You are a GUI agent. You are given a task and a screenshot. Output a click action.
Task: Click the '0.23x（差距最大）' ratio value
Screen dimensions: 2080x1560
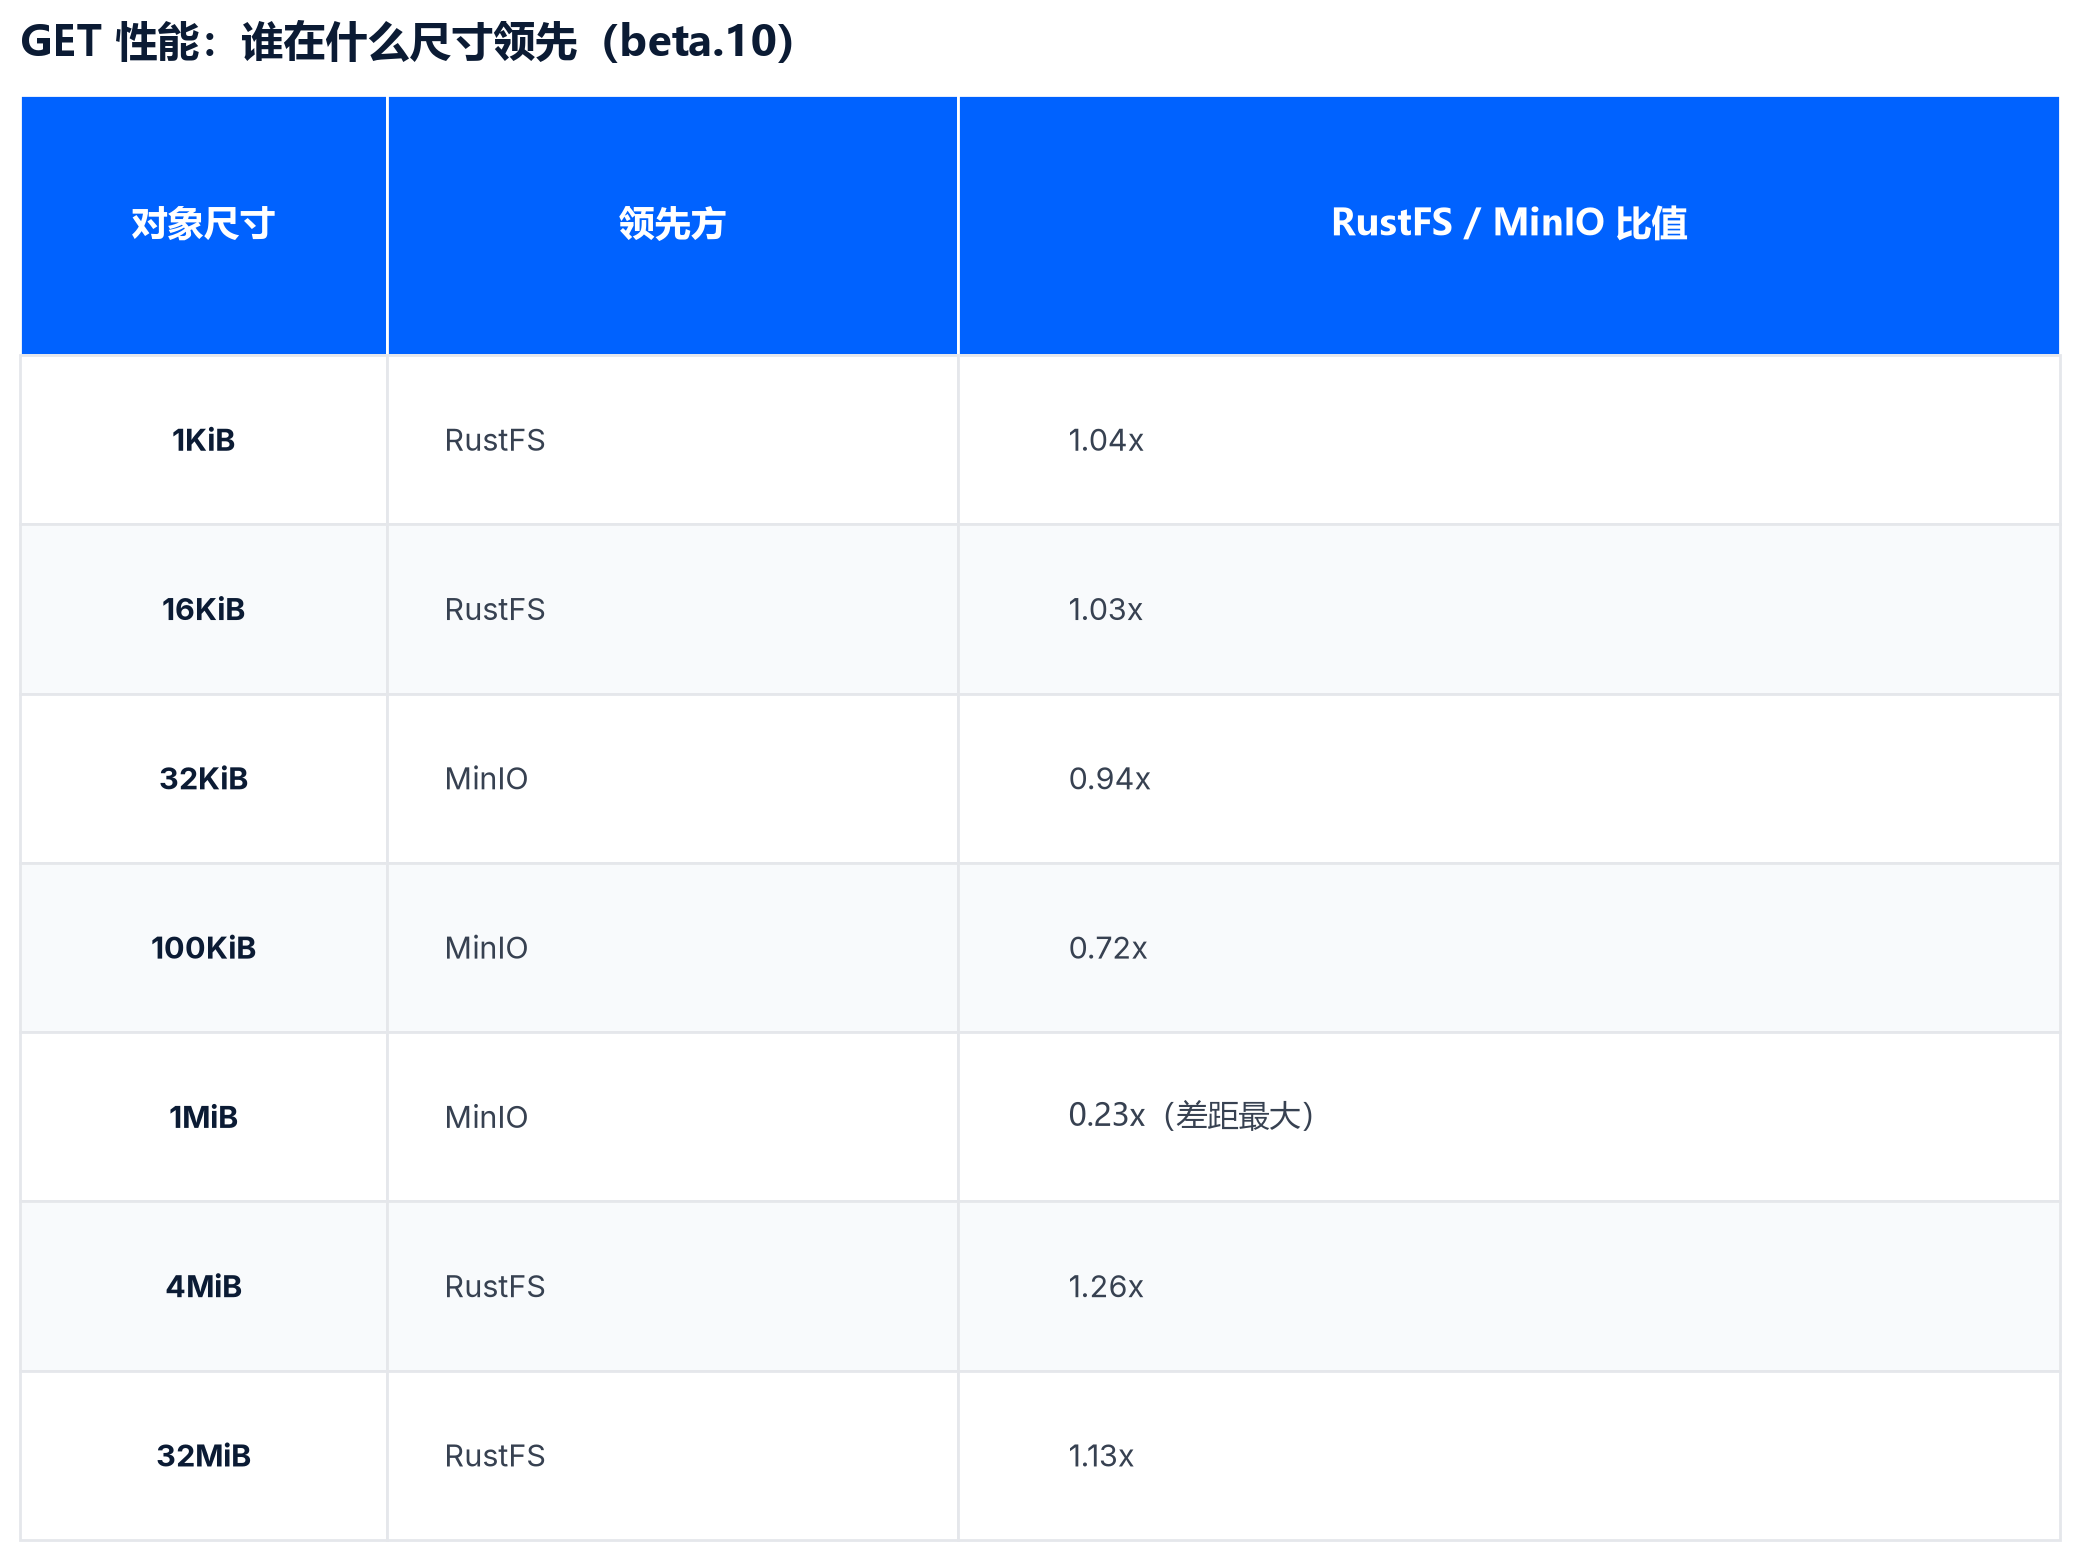[x=1192, y=1115]
